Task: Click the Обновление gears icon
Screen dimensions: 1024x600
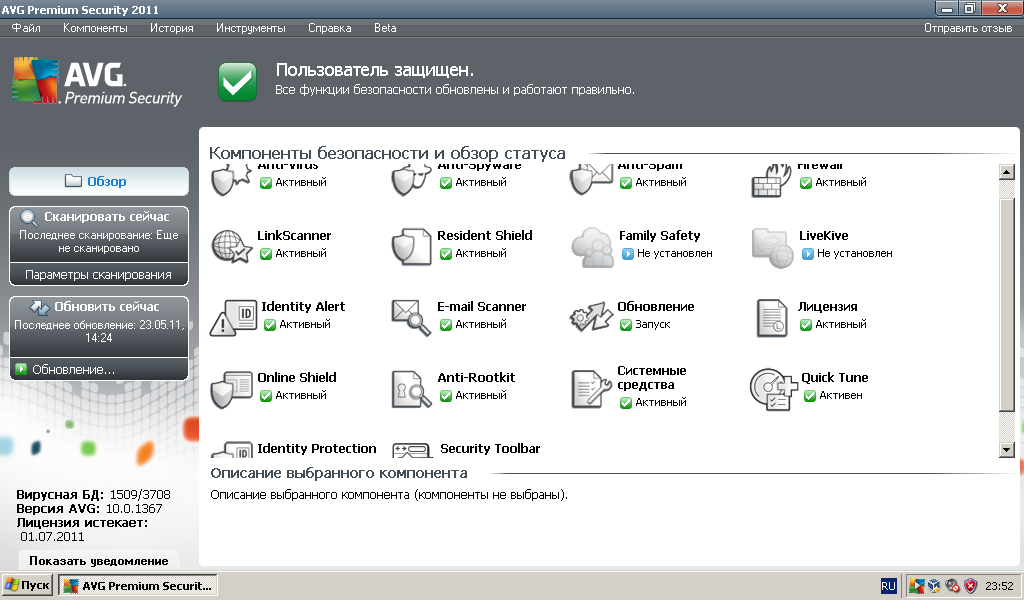Action: [x=592, y=317]
